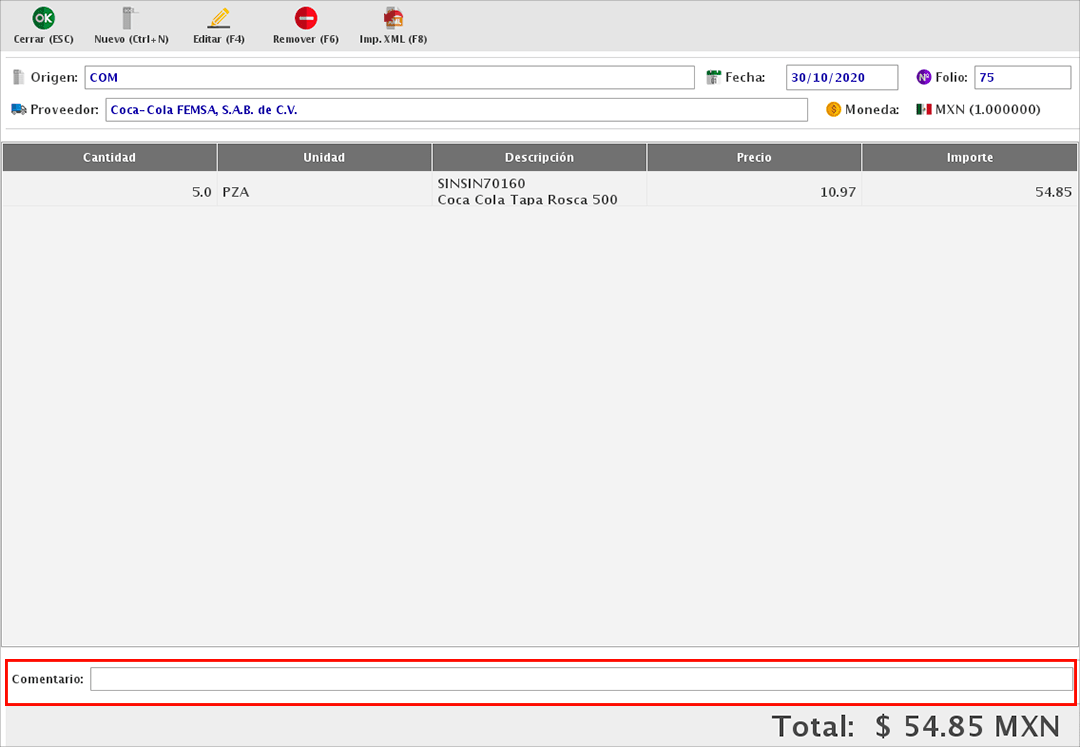Click the Importe column header
This screenshot has width=1080, height=747.
click(969, 157)
